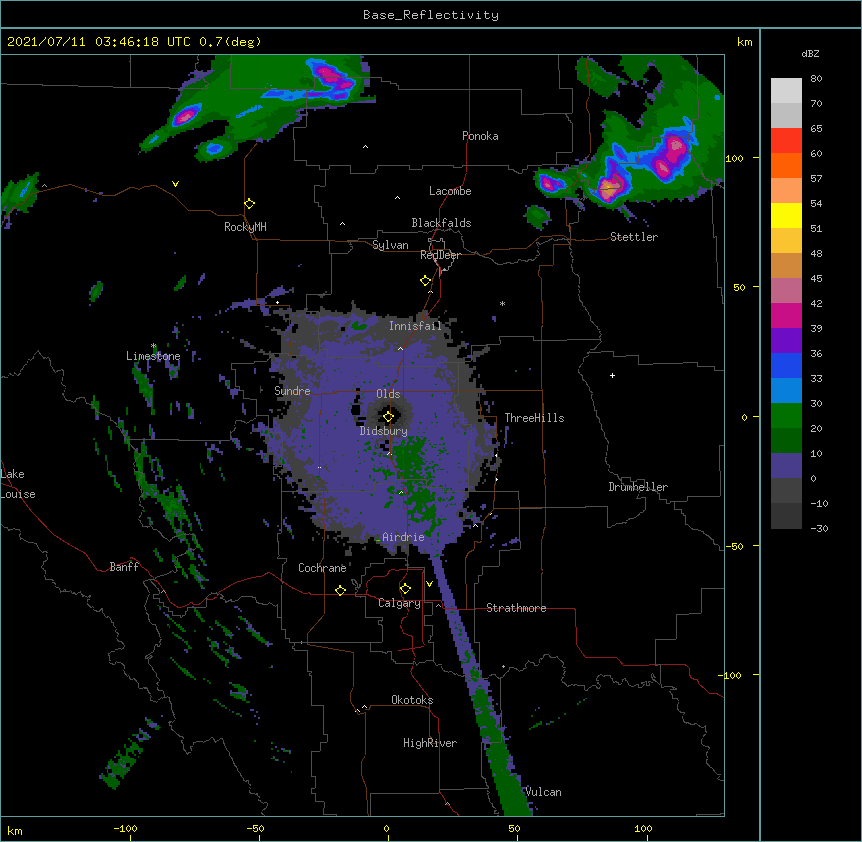Screen dimensions: 862x842
Task: Click the Vulcan town label
Action: click(543, 792)
